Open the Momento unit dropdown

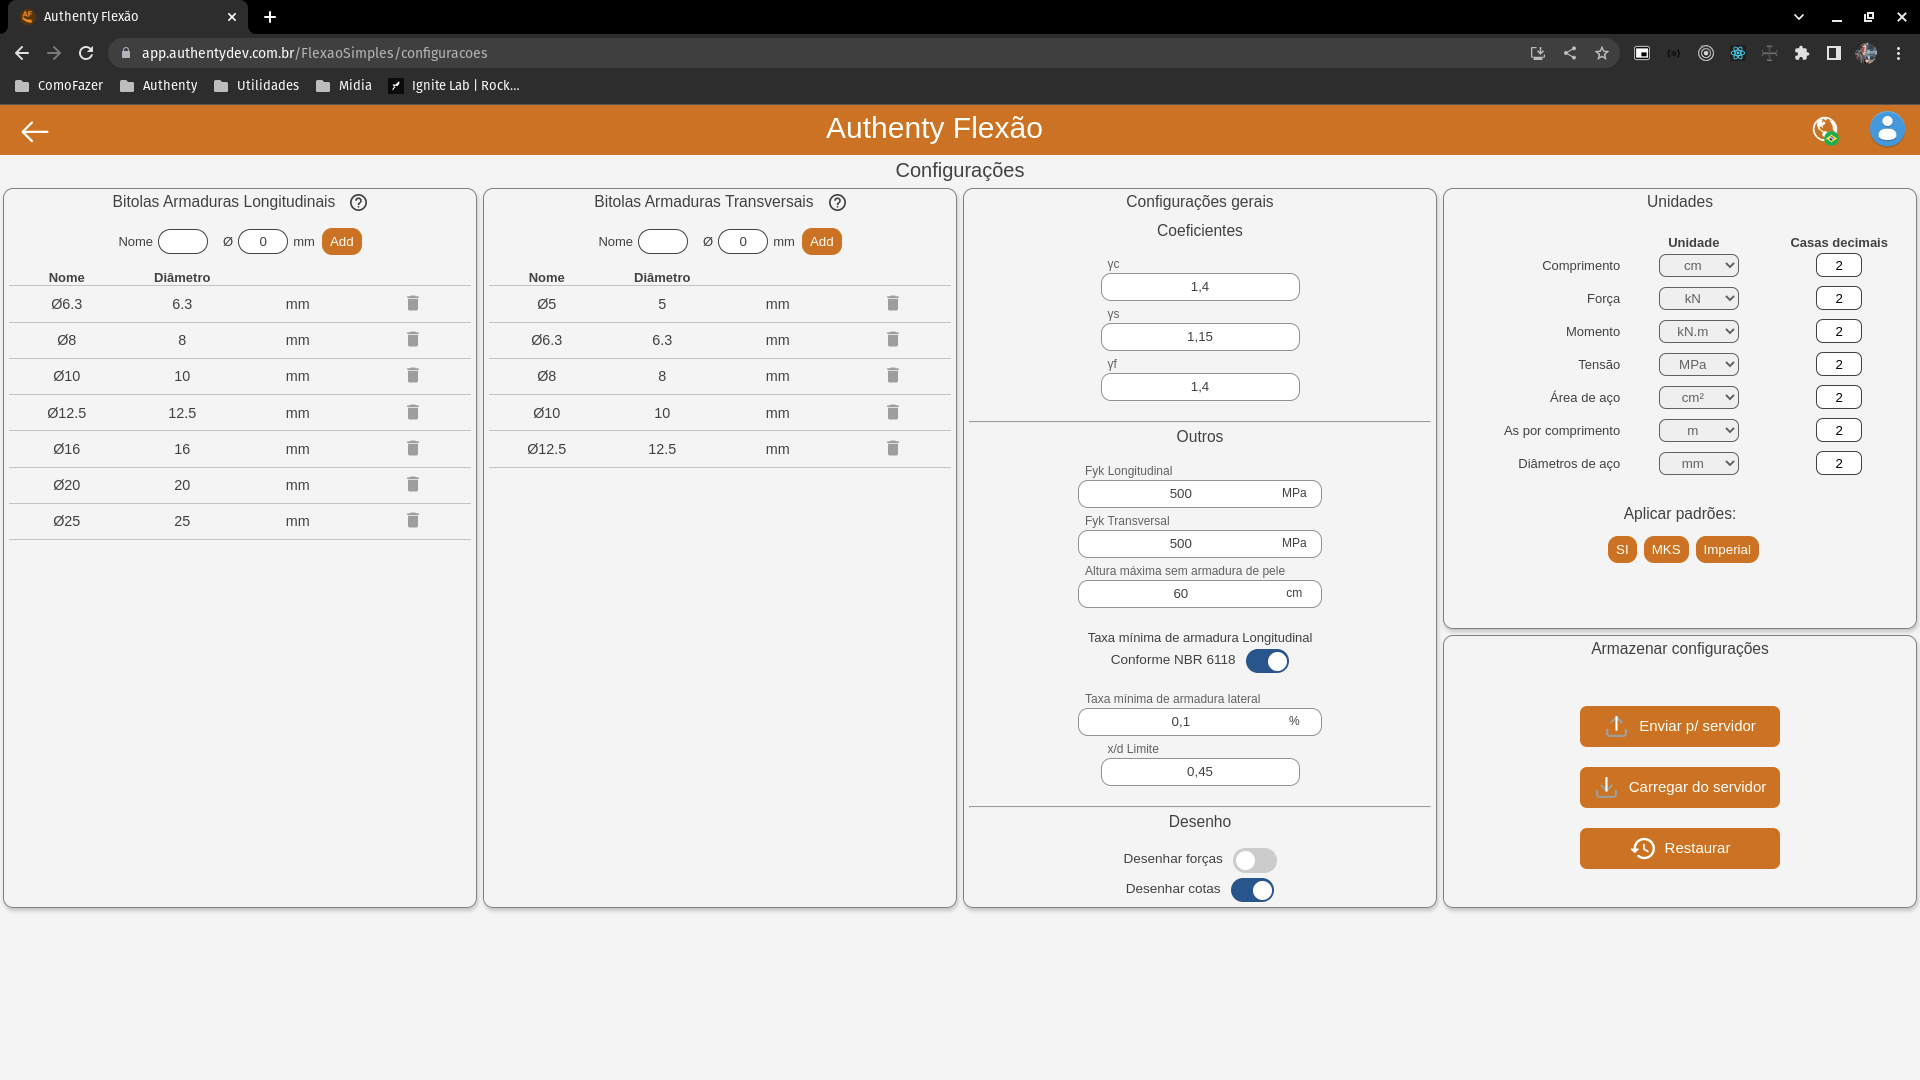[1699, 332]
